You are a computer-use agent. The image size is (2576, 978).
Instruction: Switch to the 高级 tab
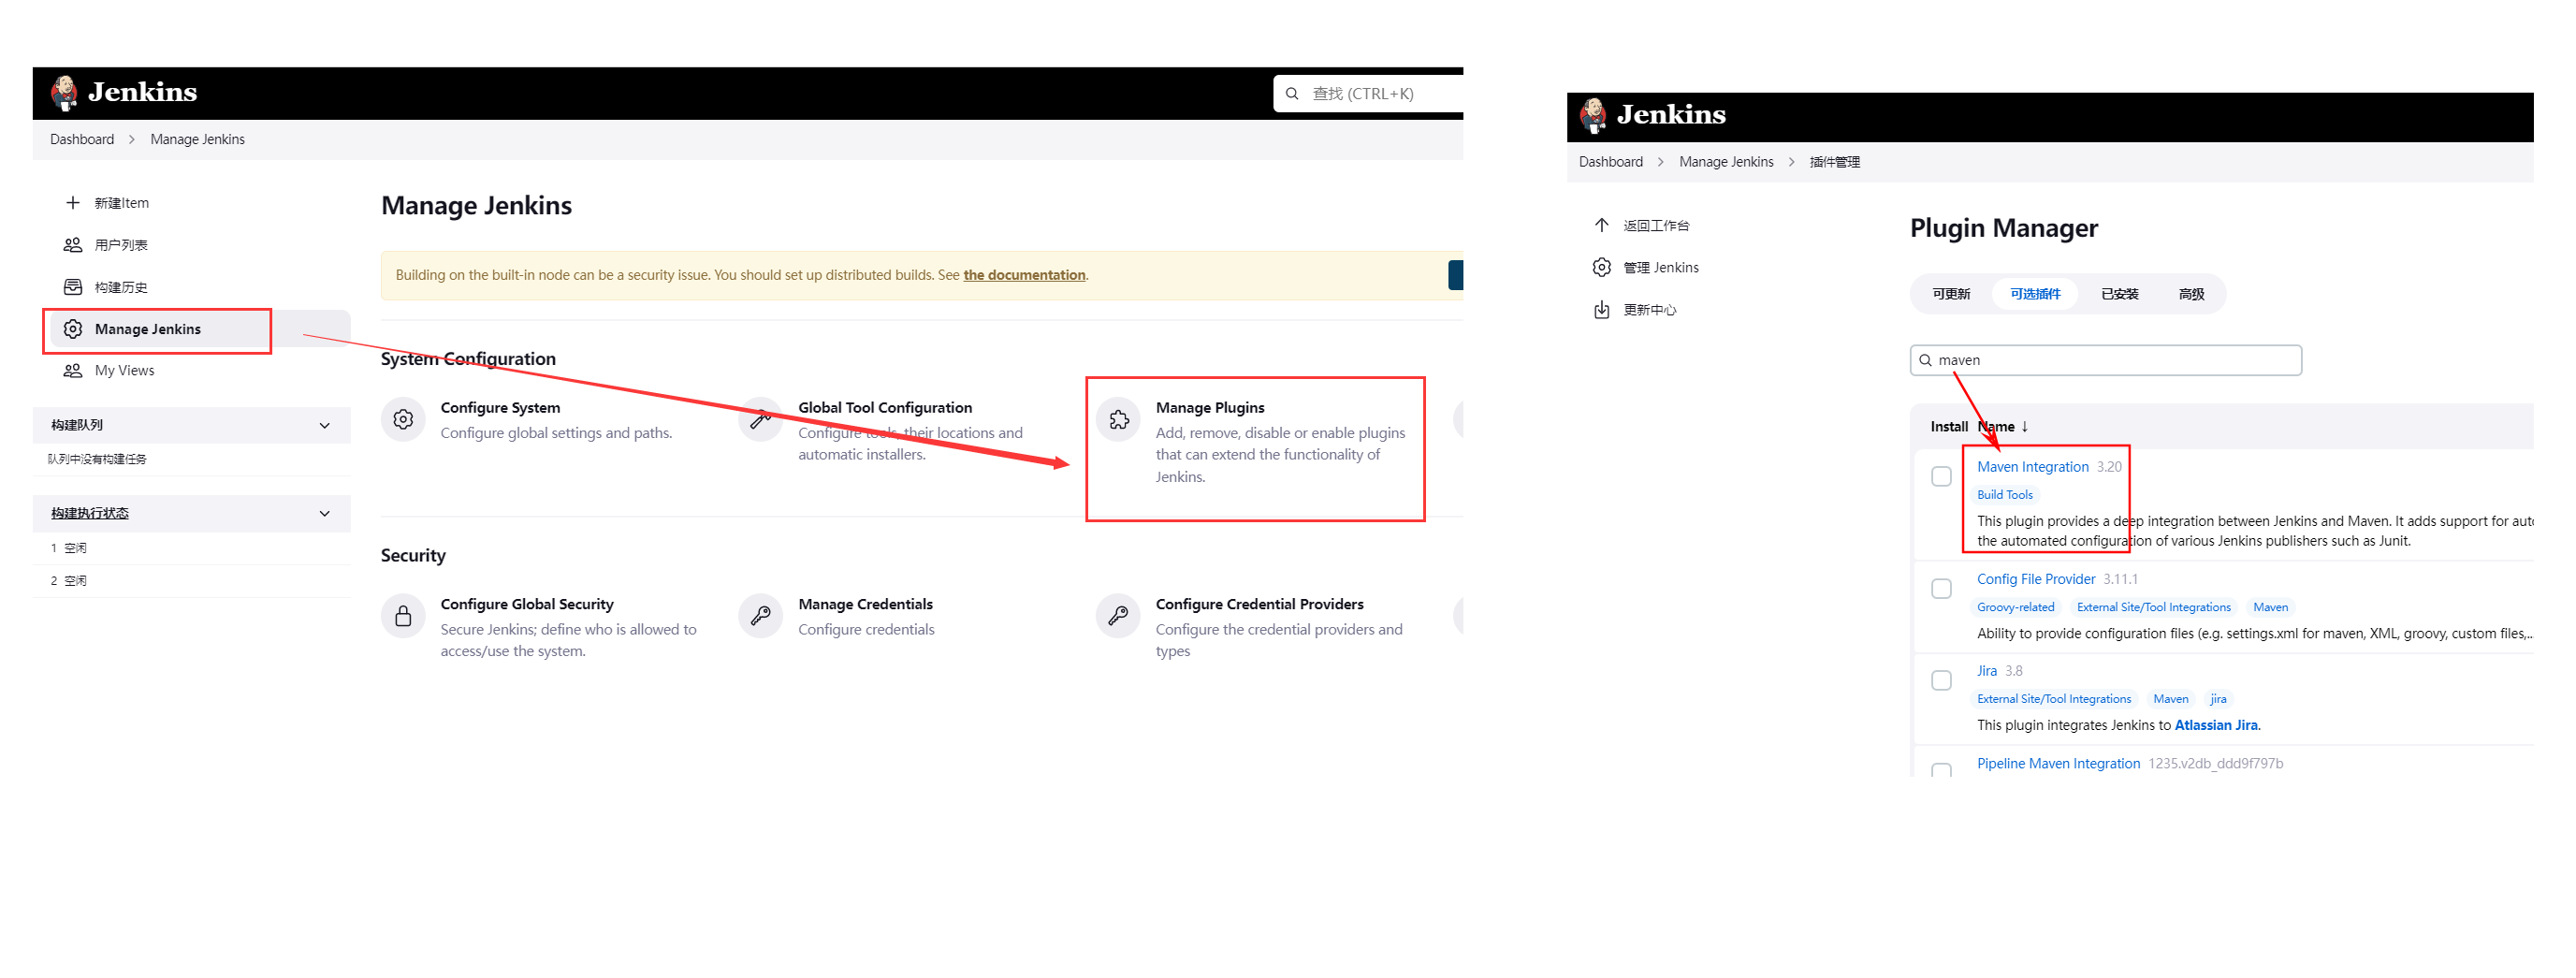pos(2192,294)
